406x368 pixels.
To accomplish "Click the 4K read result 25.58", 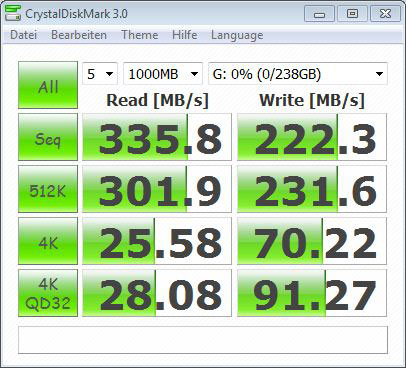I will [157, 241].
